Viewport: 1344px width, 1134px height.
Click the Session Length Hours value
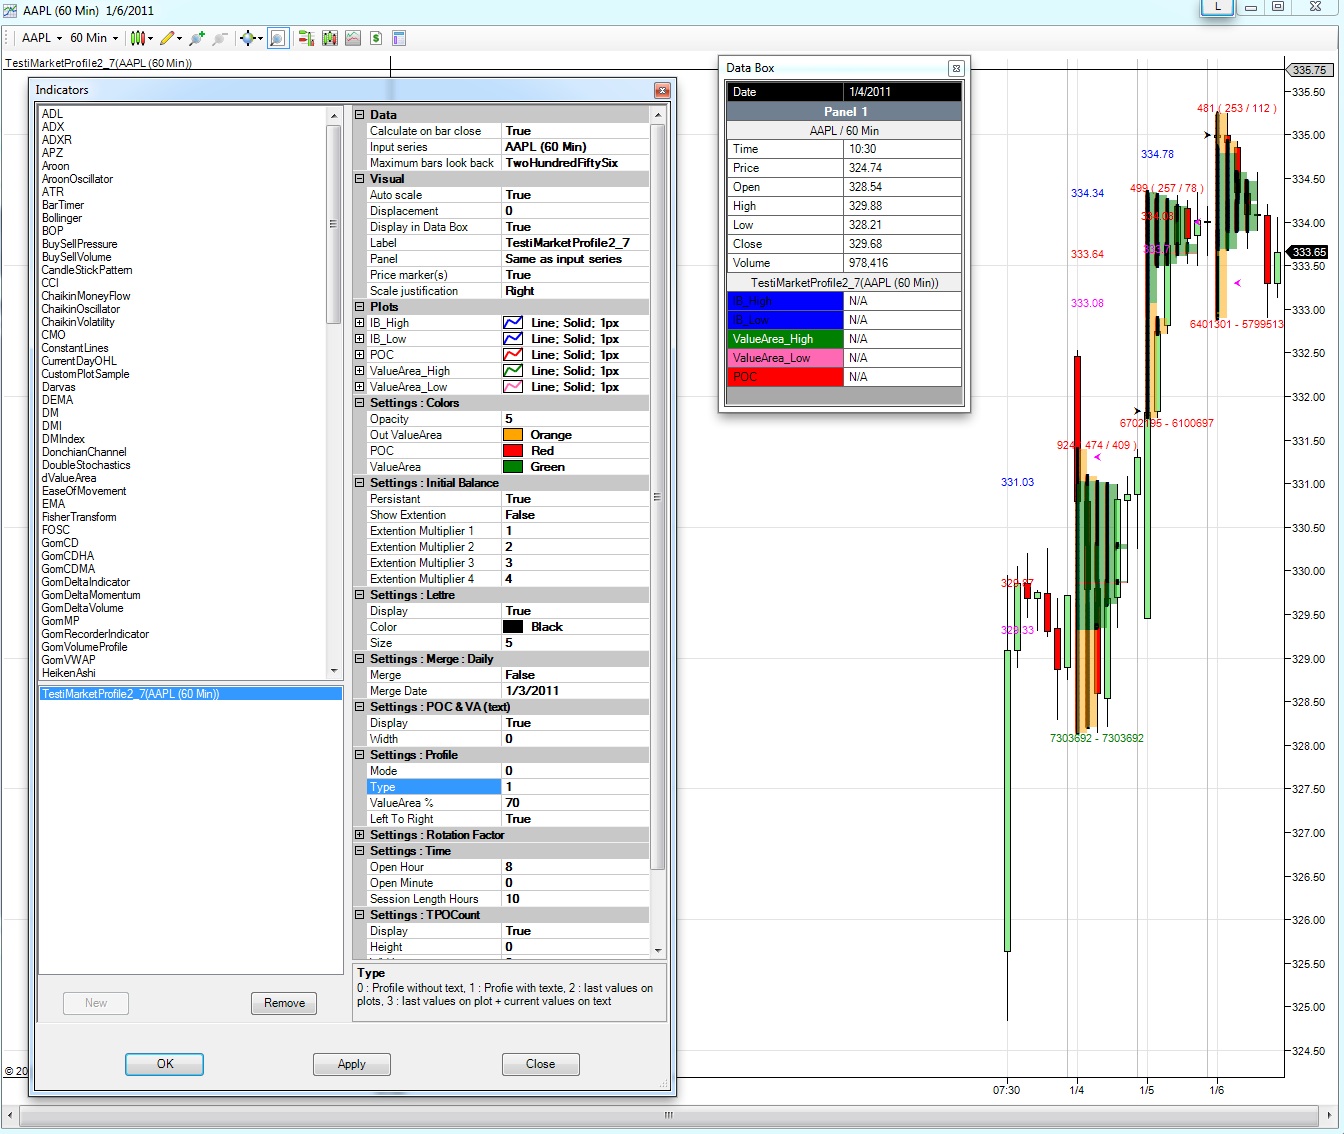pyautogui.click(x=575, y=899)
